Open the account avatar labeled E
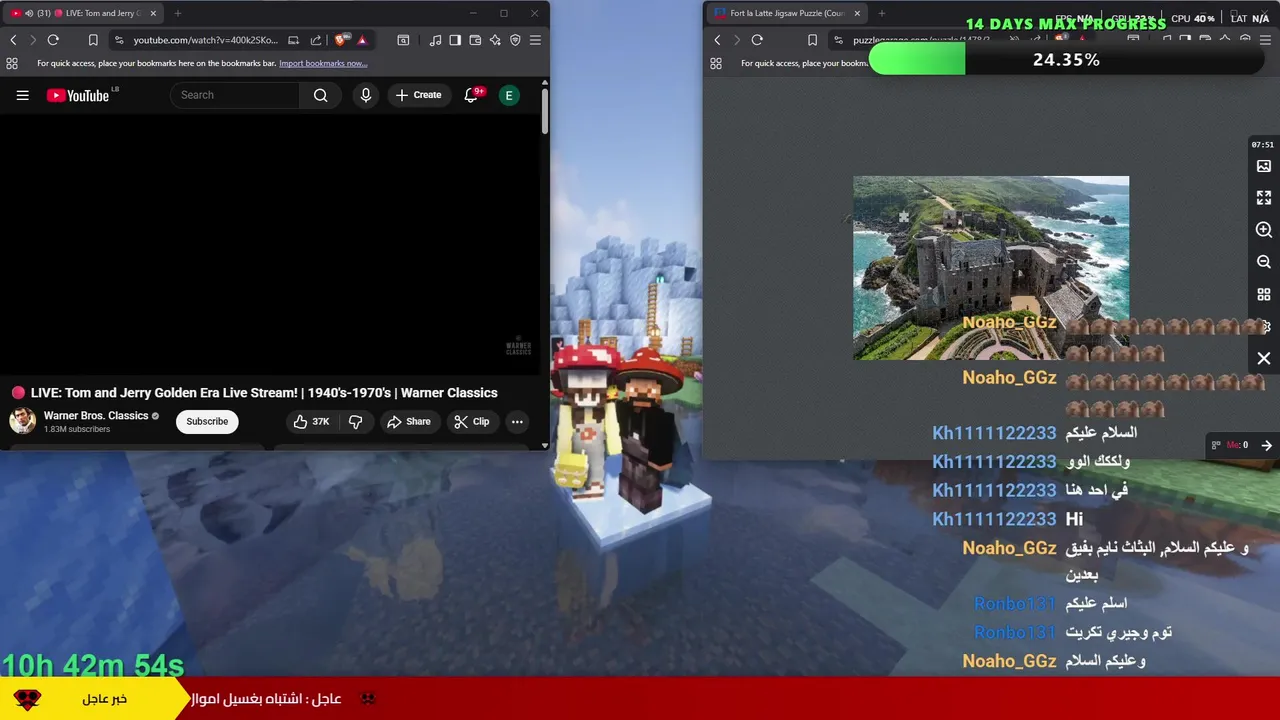 click(x=509, y=95)
